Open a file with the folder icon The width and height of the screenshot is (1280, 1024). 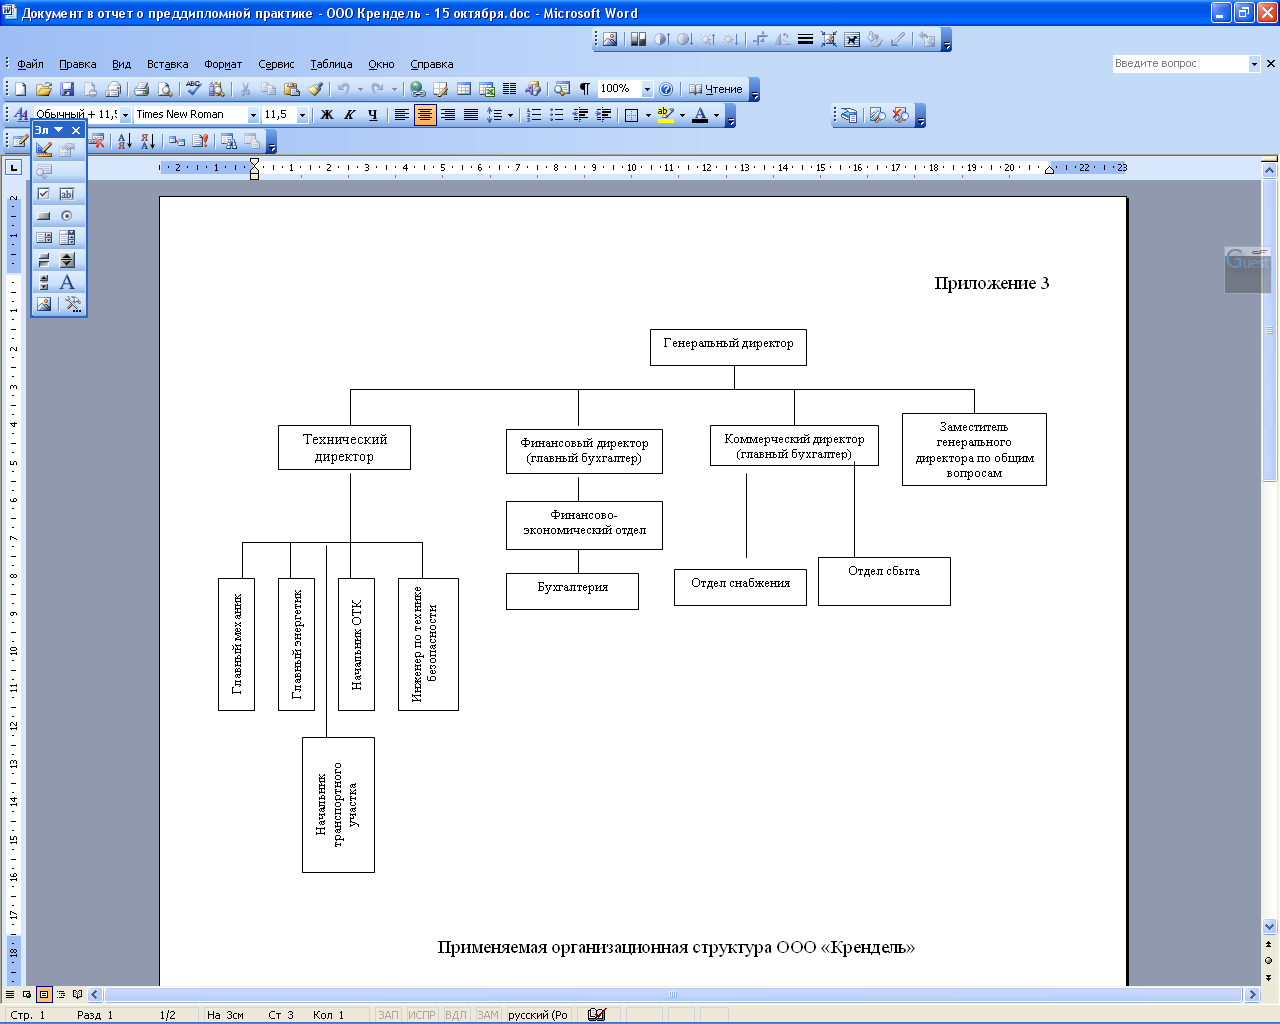(x=43, y=89)
